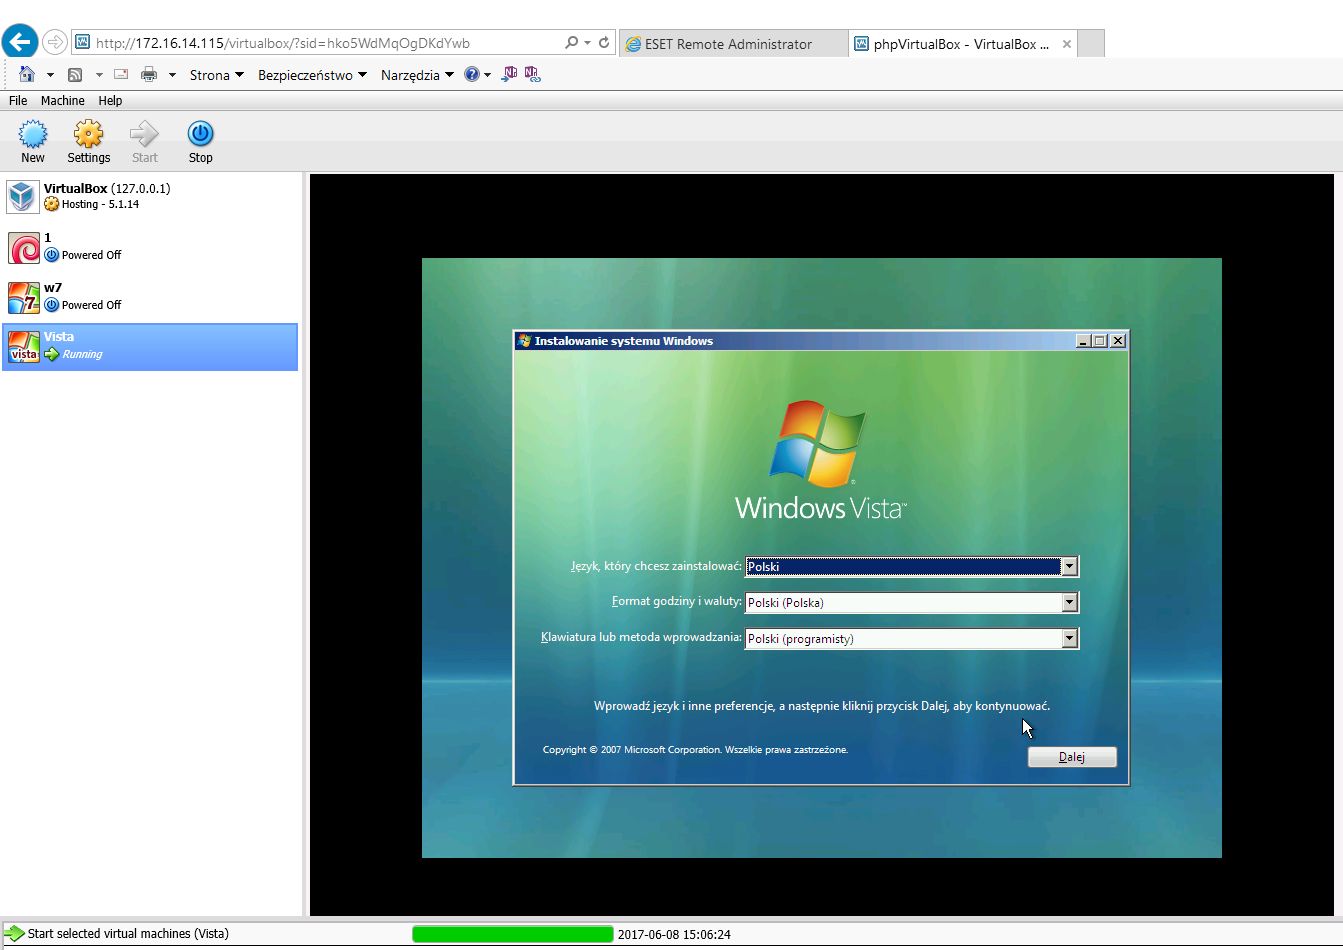The height and width of the screenshot is (950, 1343).
Task: Click the Windows Vista logo in installer
Action: click(820, 461)
